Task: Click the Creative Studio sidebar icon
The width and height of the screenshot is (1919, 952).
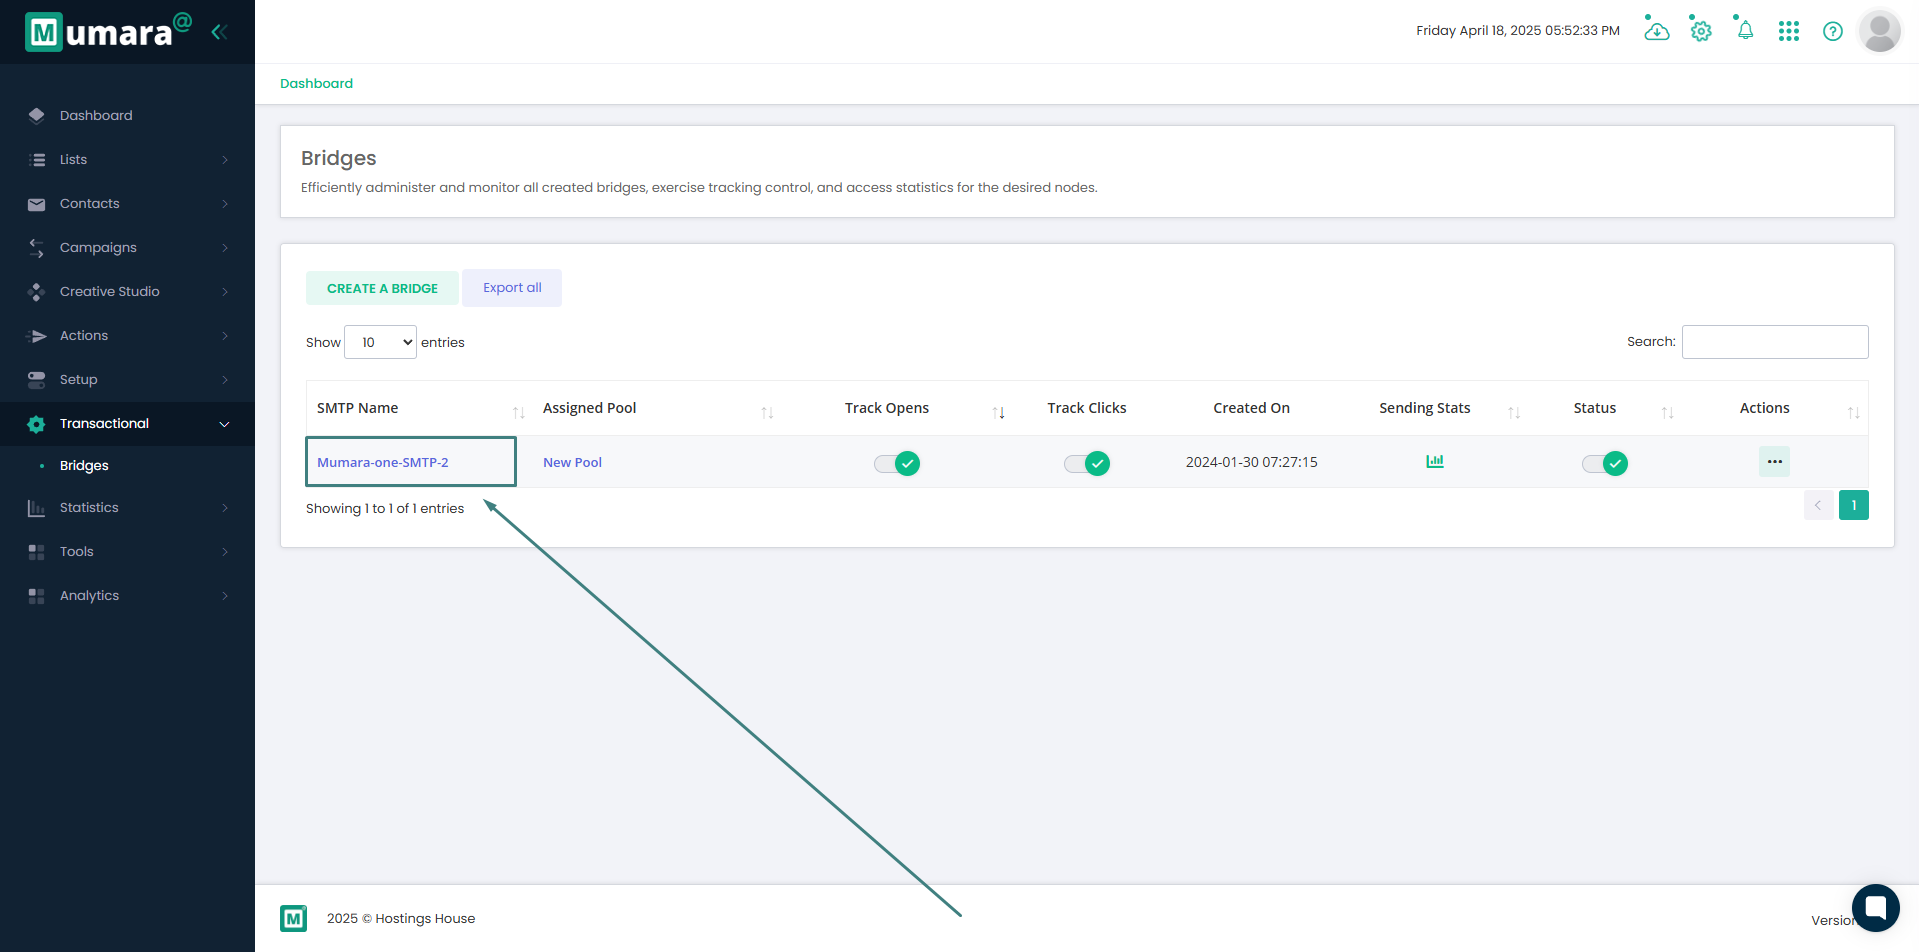Action: 37,292
